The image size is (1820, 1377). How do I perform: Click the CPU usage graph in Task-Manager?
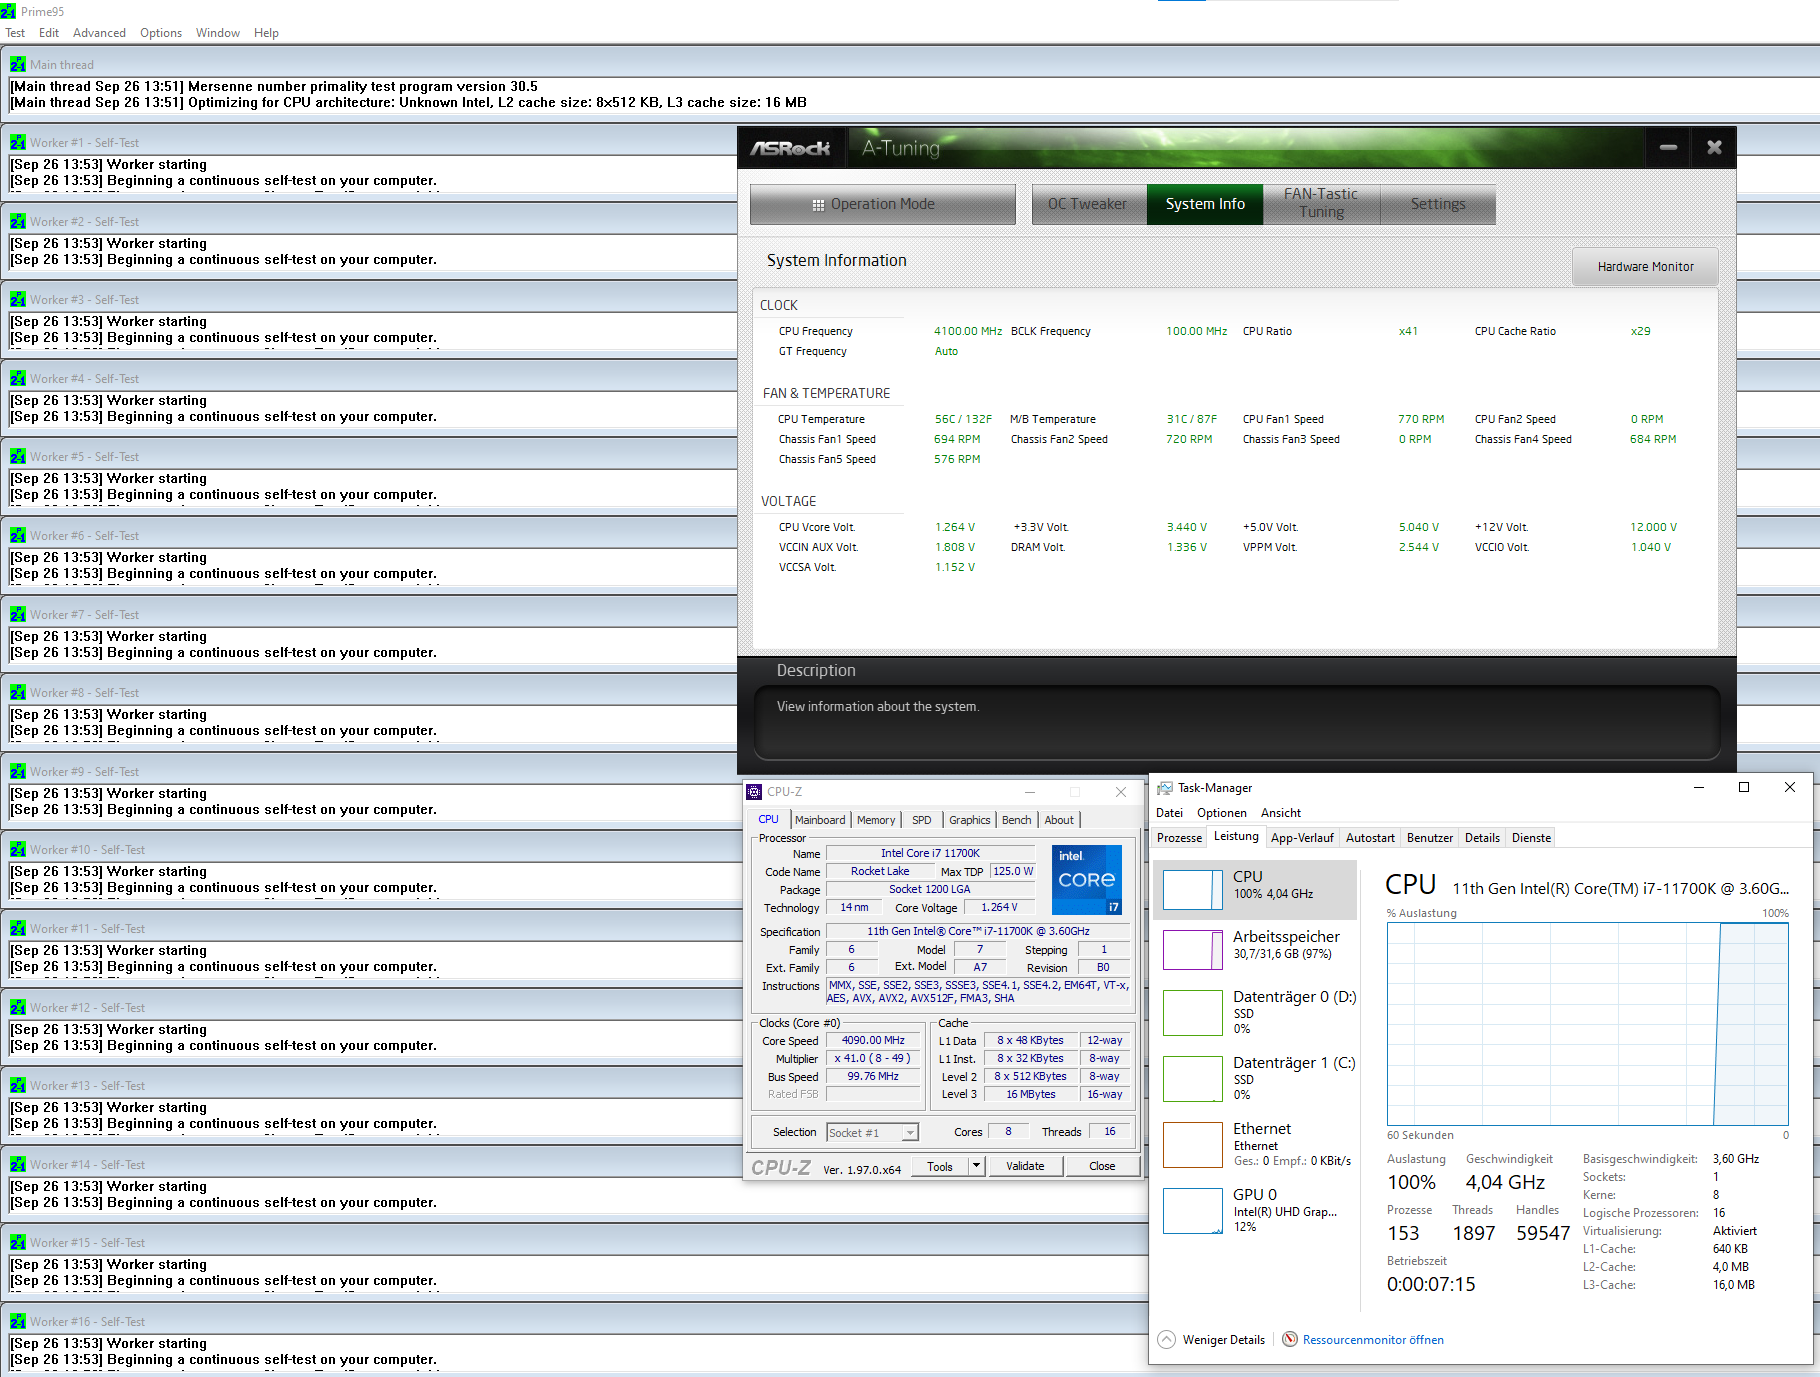(x=1588, y=1024)
